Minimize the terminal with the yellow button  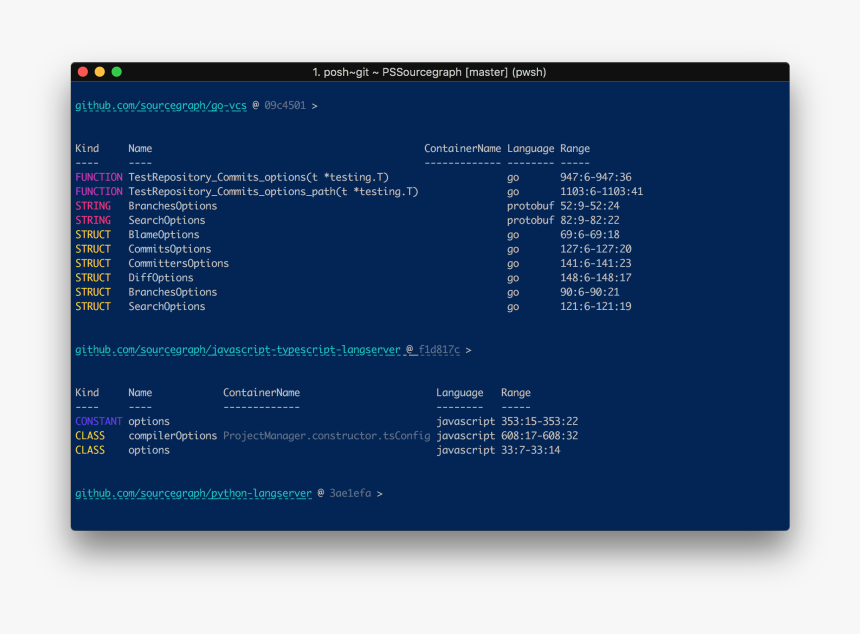pos(100,72)
